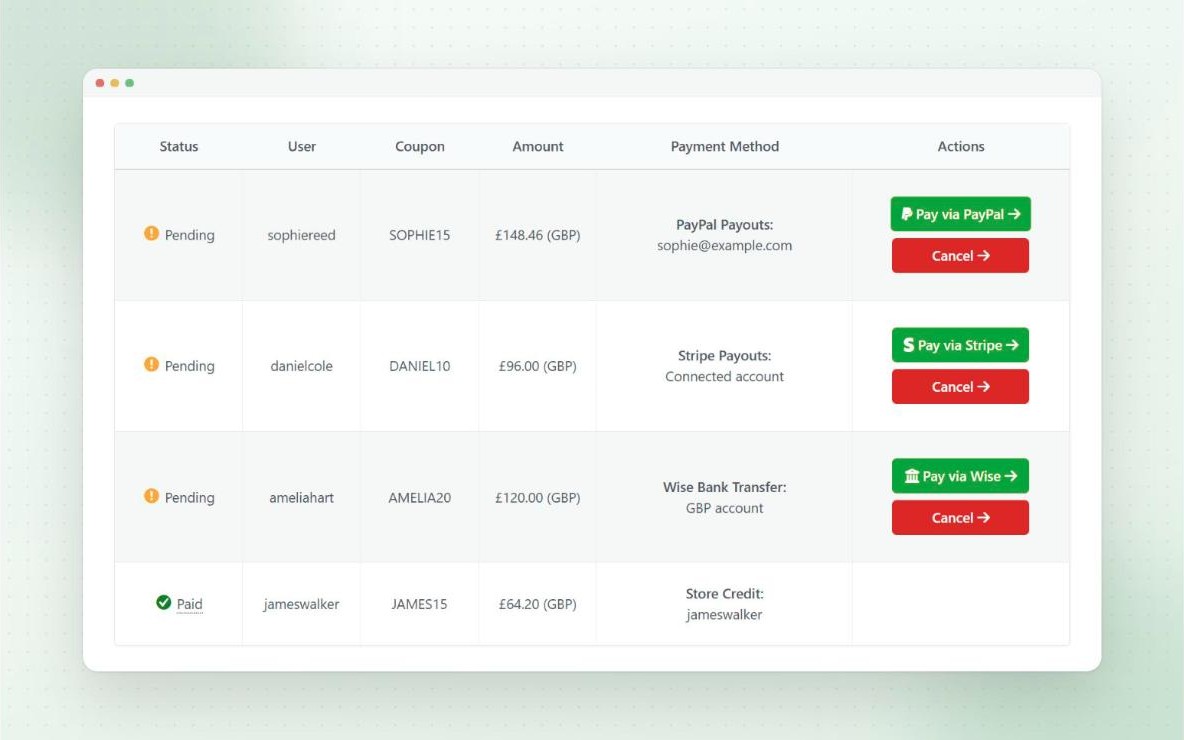Click the Status column header
The height and width of the screenshot is (740, 1184).
[179, 146]
